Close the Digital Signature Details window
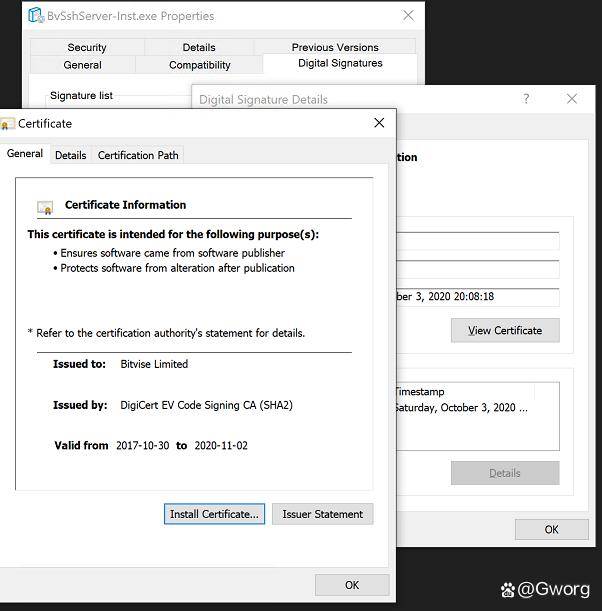602x611 pixels. [572, 99]
